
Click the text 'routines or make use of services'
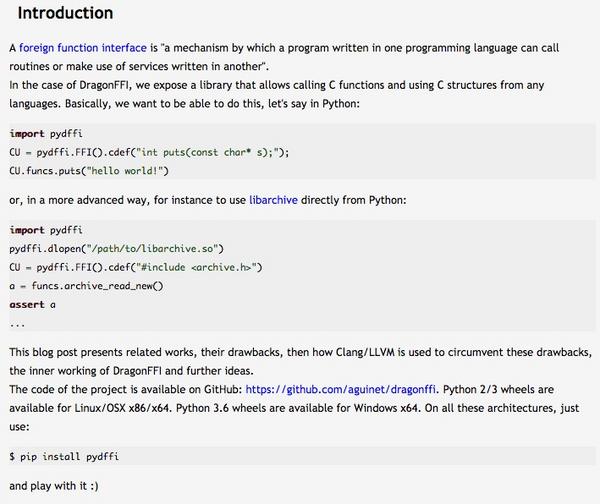tap(91, 67)
